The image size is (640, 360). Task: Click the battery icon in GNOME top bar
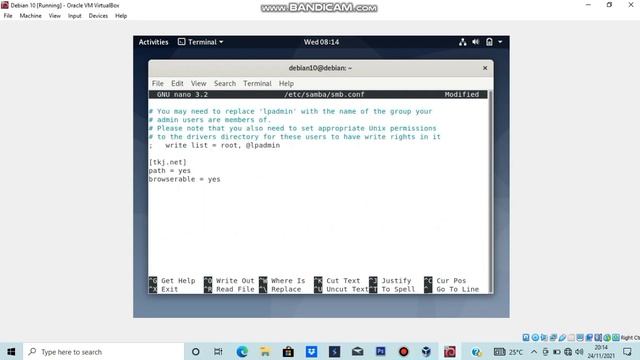pos(489,42)
